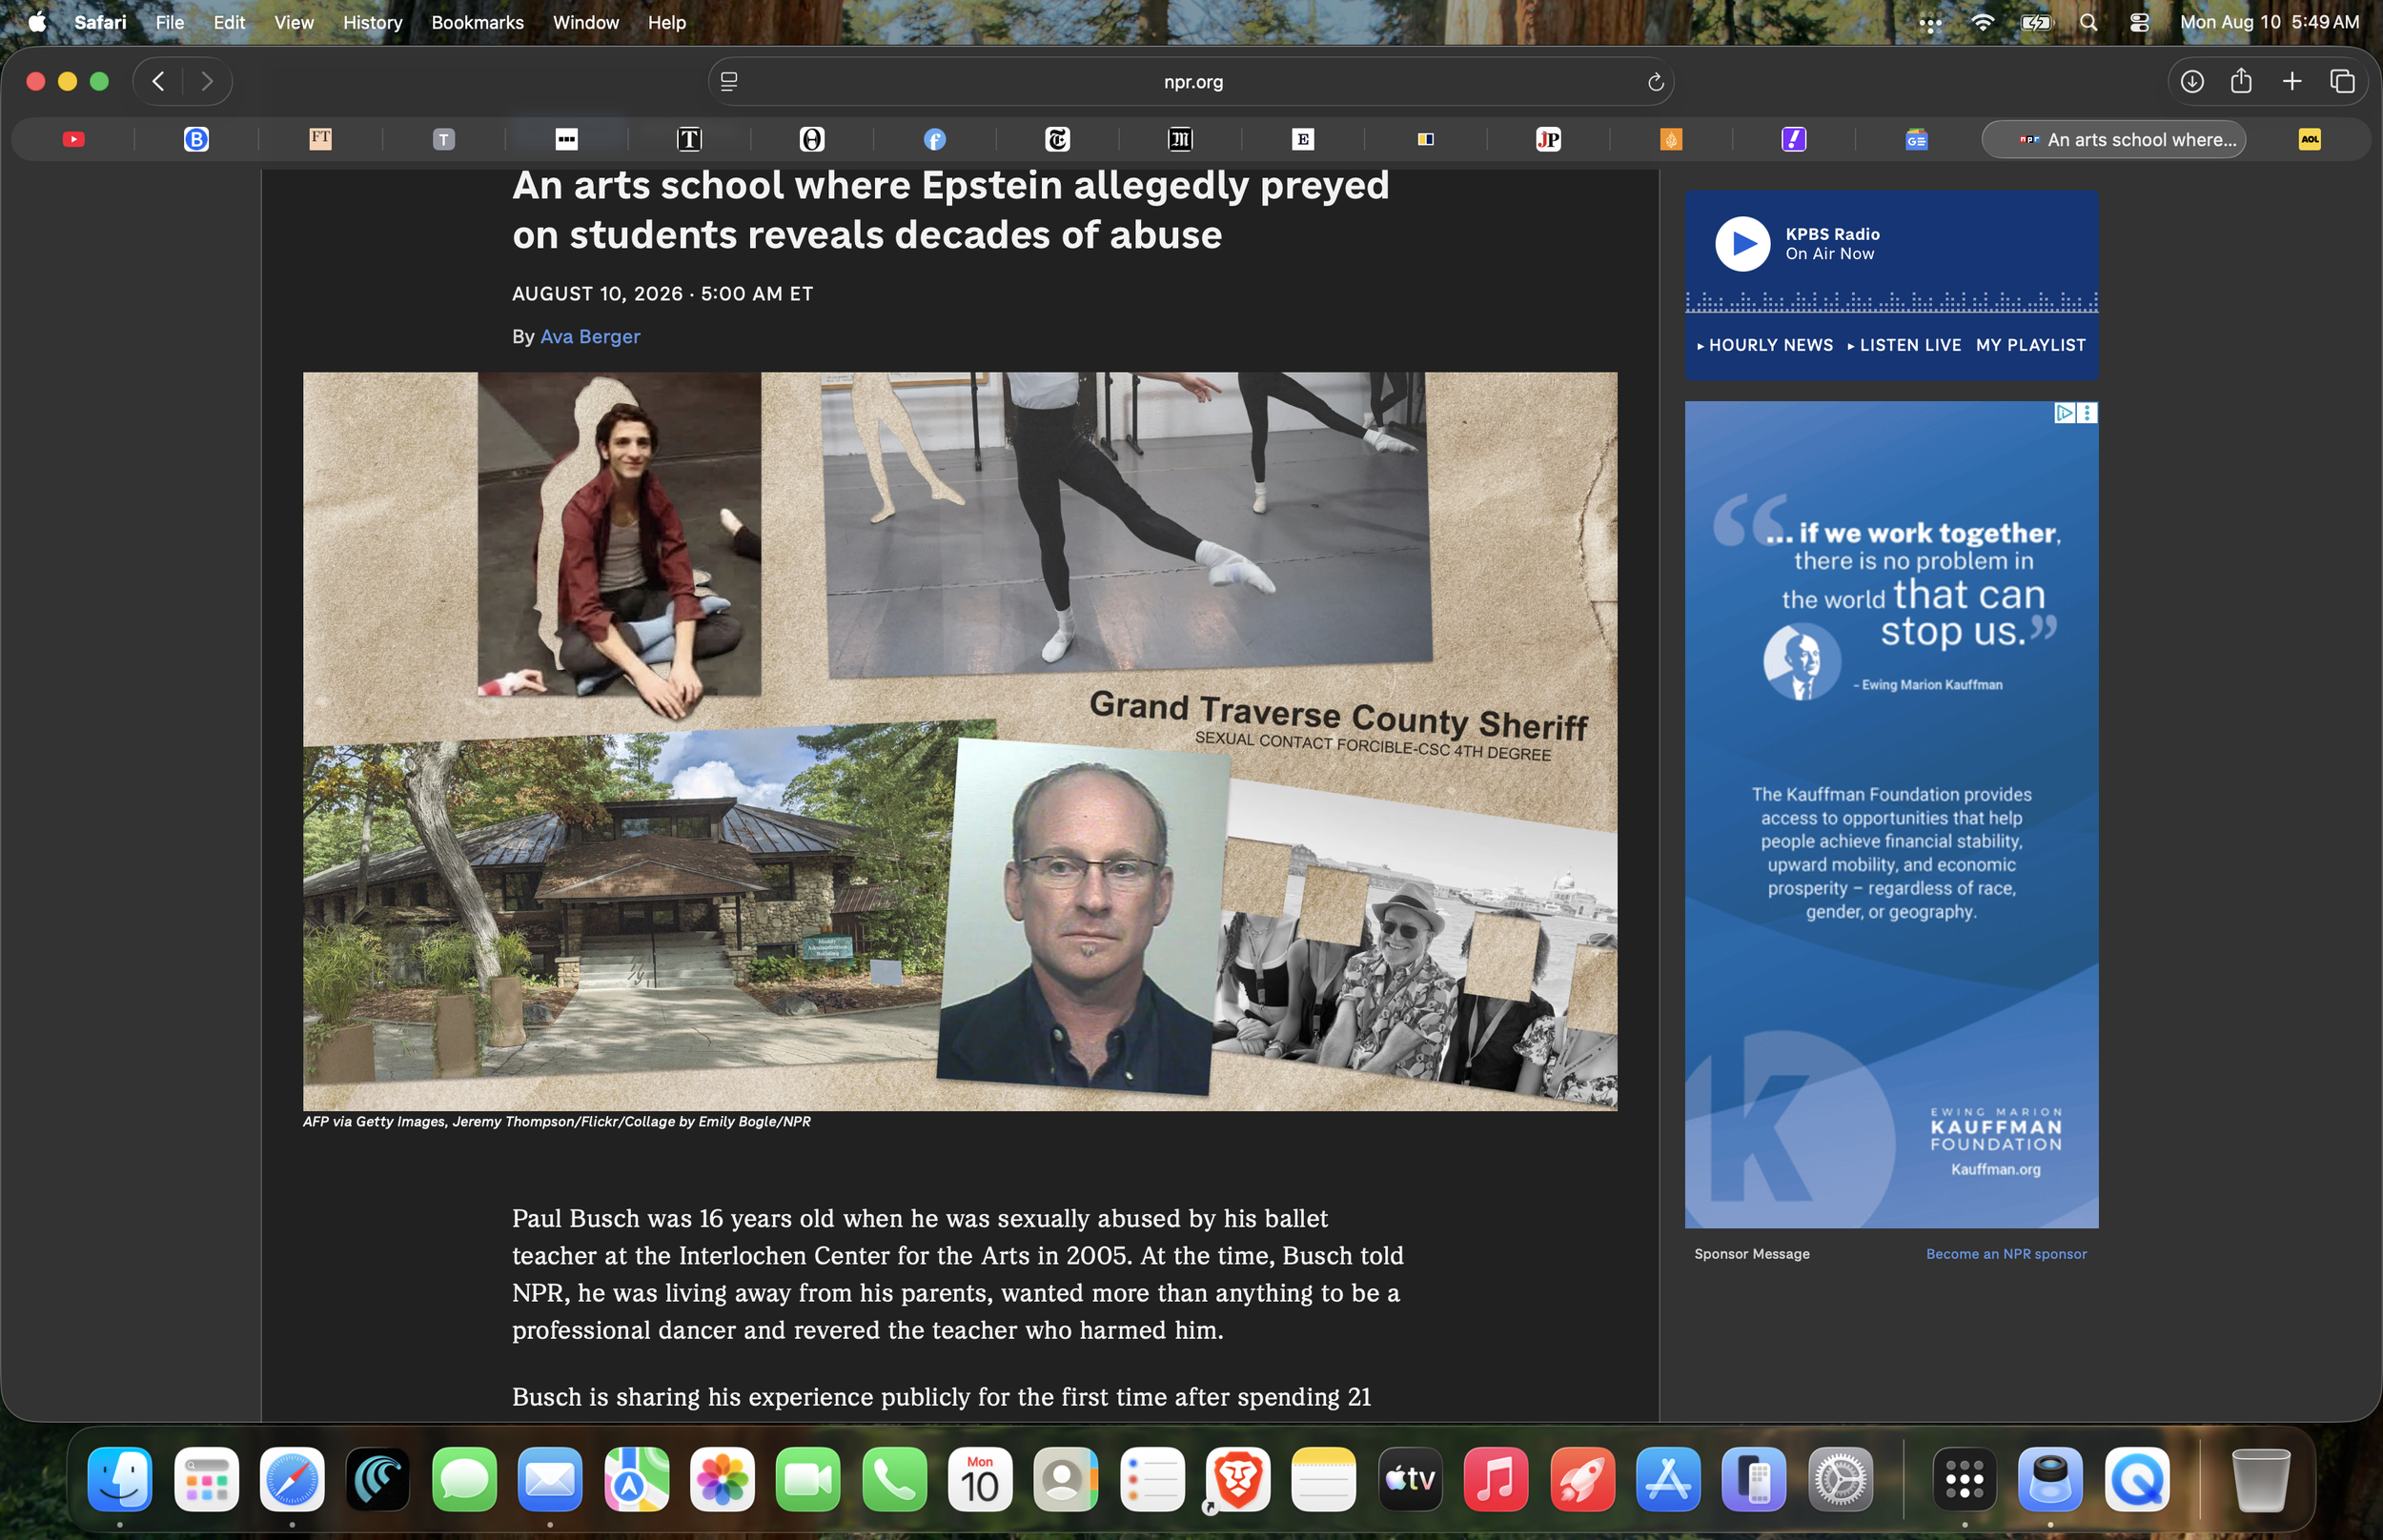
Task: Open Maps from the Dock
Action: pos(636,1479)
